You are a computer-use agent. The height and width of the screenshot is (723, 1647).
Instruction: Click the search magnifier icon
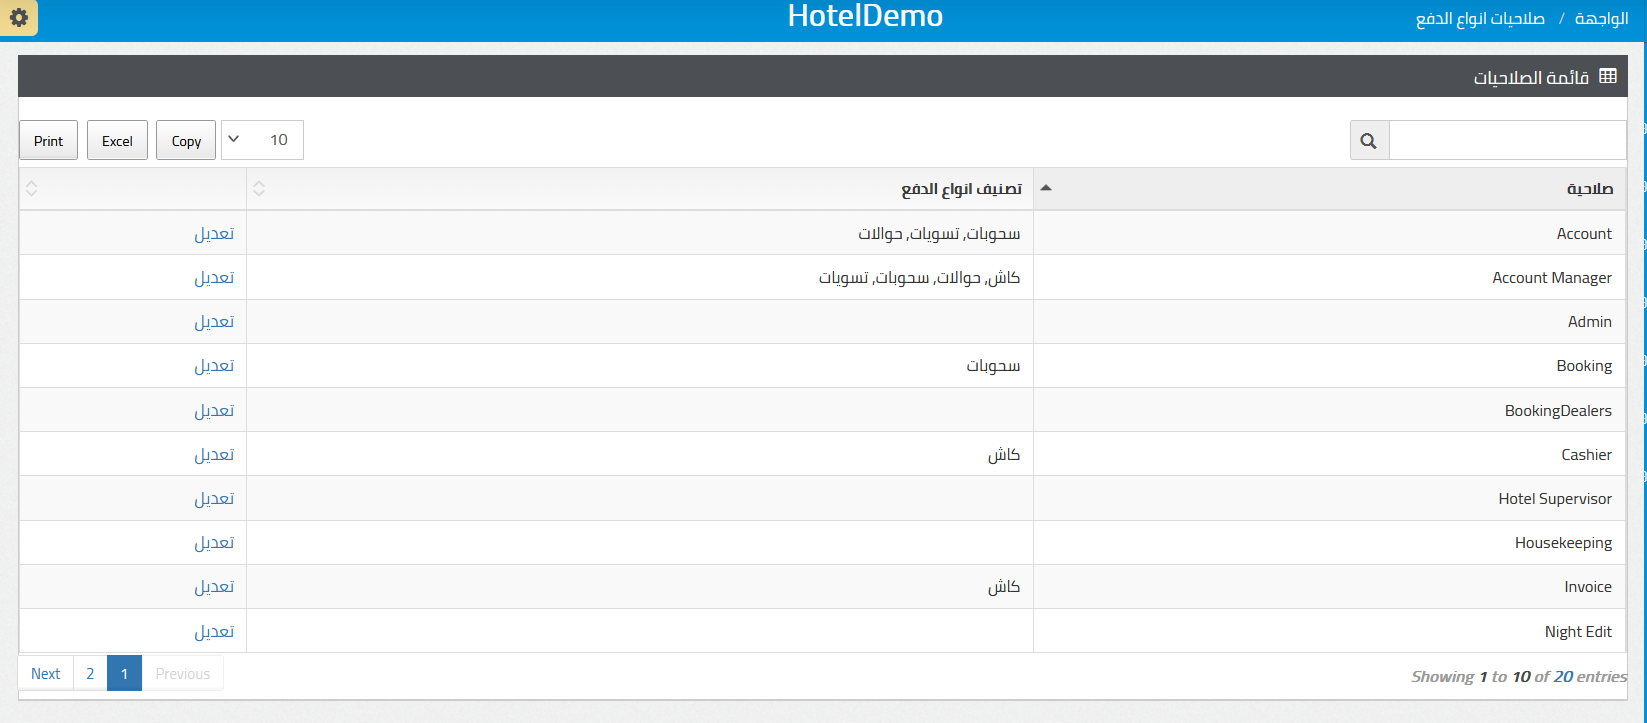click(x=1369, y=141)
